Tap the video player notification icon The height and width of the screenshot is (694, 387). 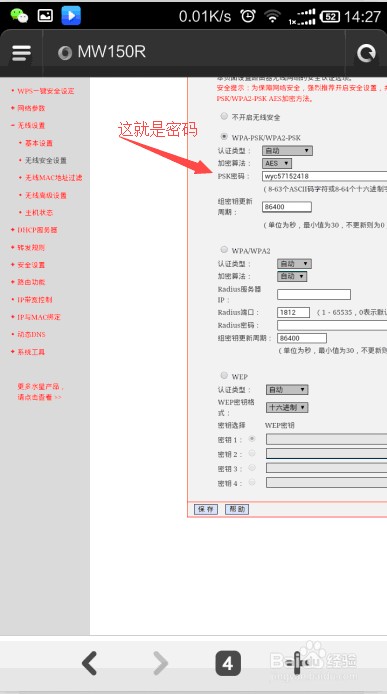(x=71, y=15)
